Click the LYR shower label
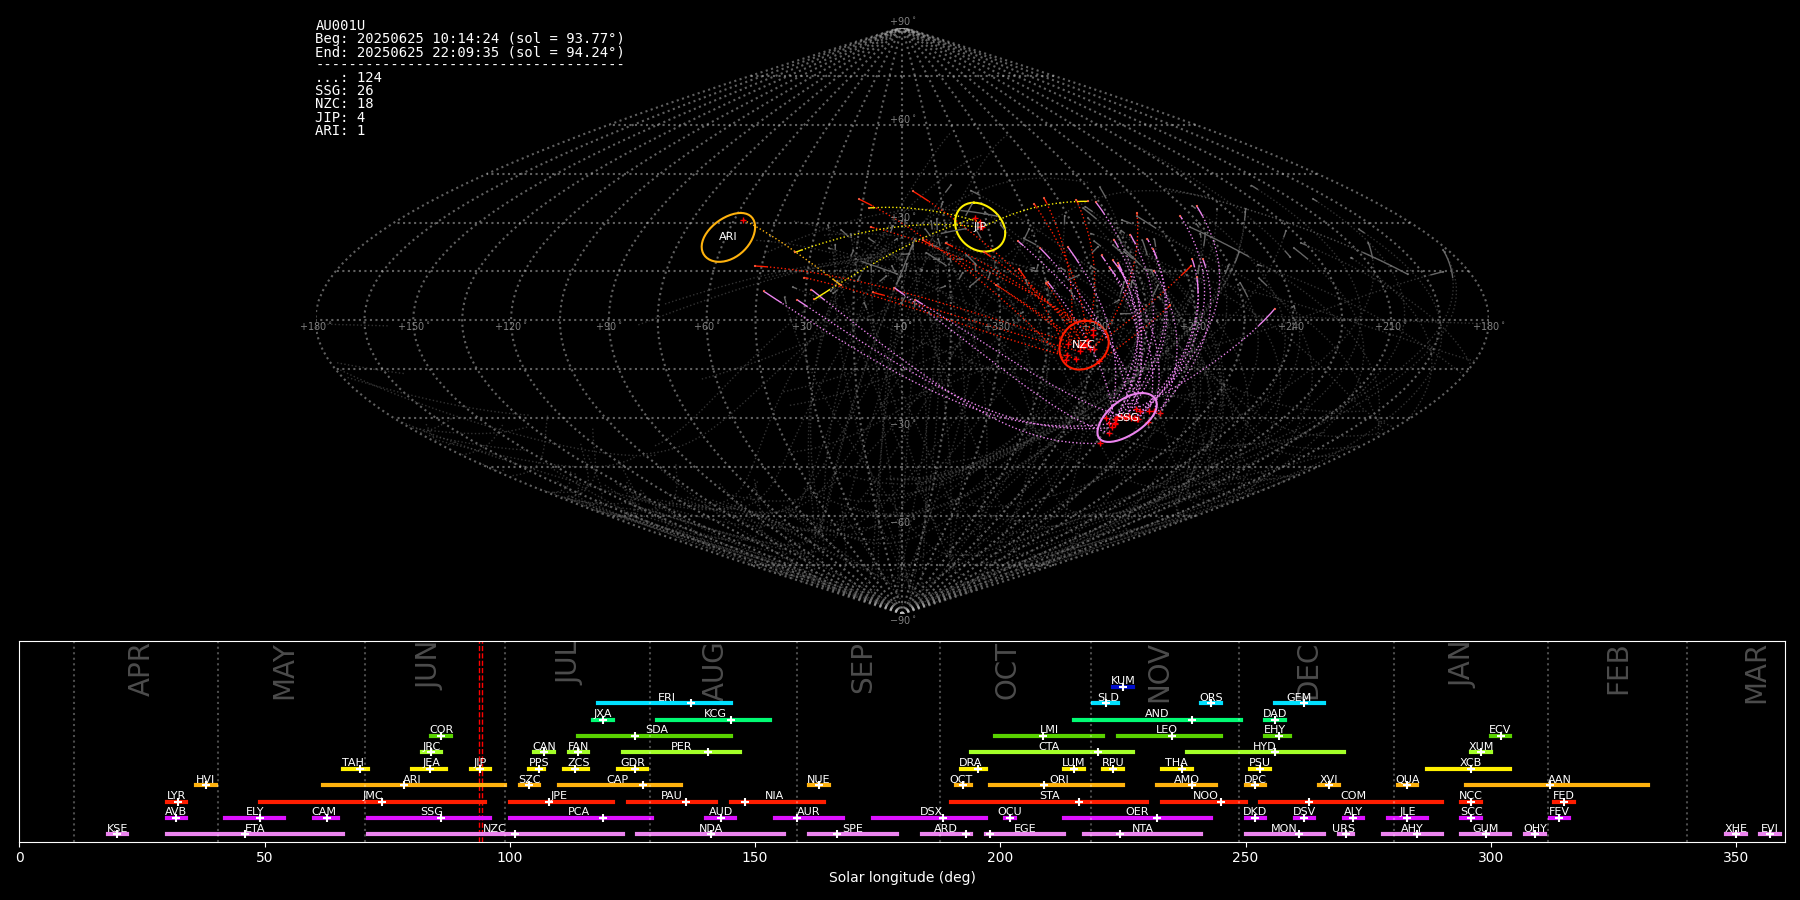The image size is (1800, 900). 176,796
